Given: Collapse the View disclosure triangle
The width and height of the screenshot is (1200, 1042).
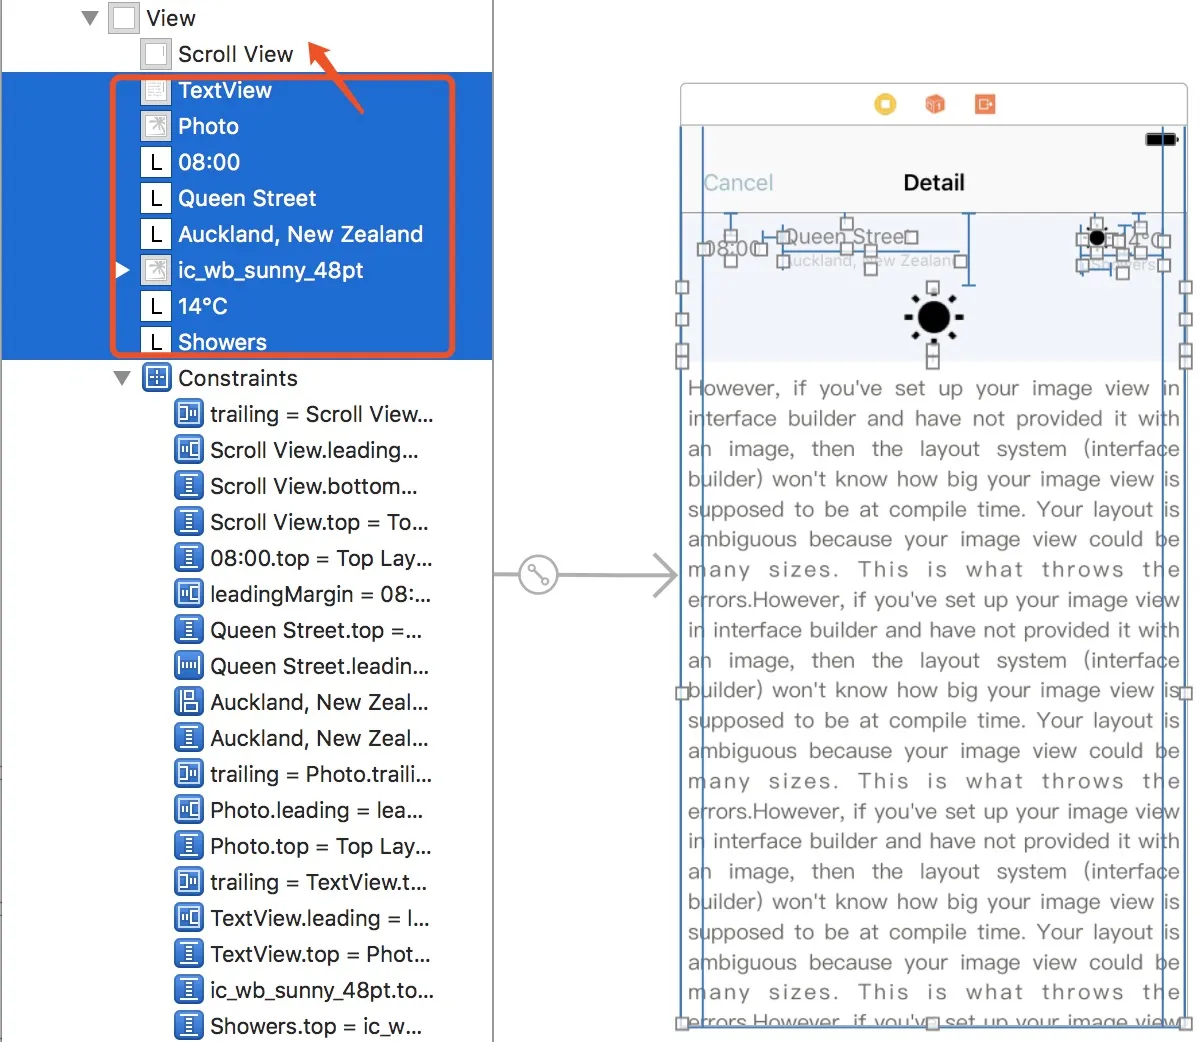Looking at the screenshot, I should 90,18.
